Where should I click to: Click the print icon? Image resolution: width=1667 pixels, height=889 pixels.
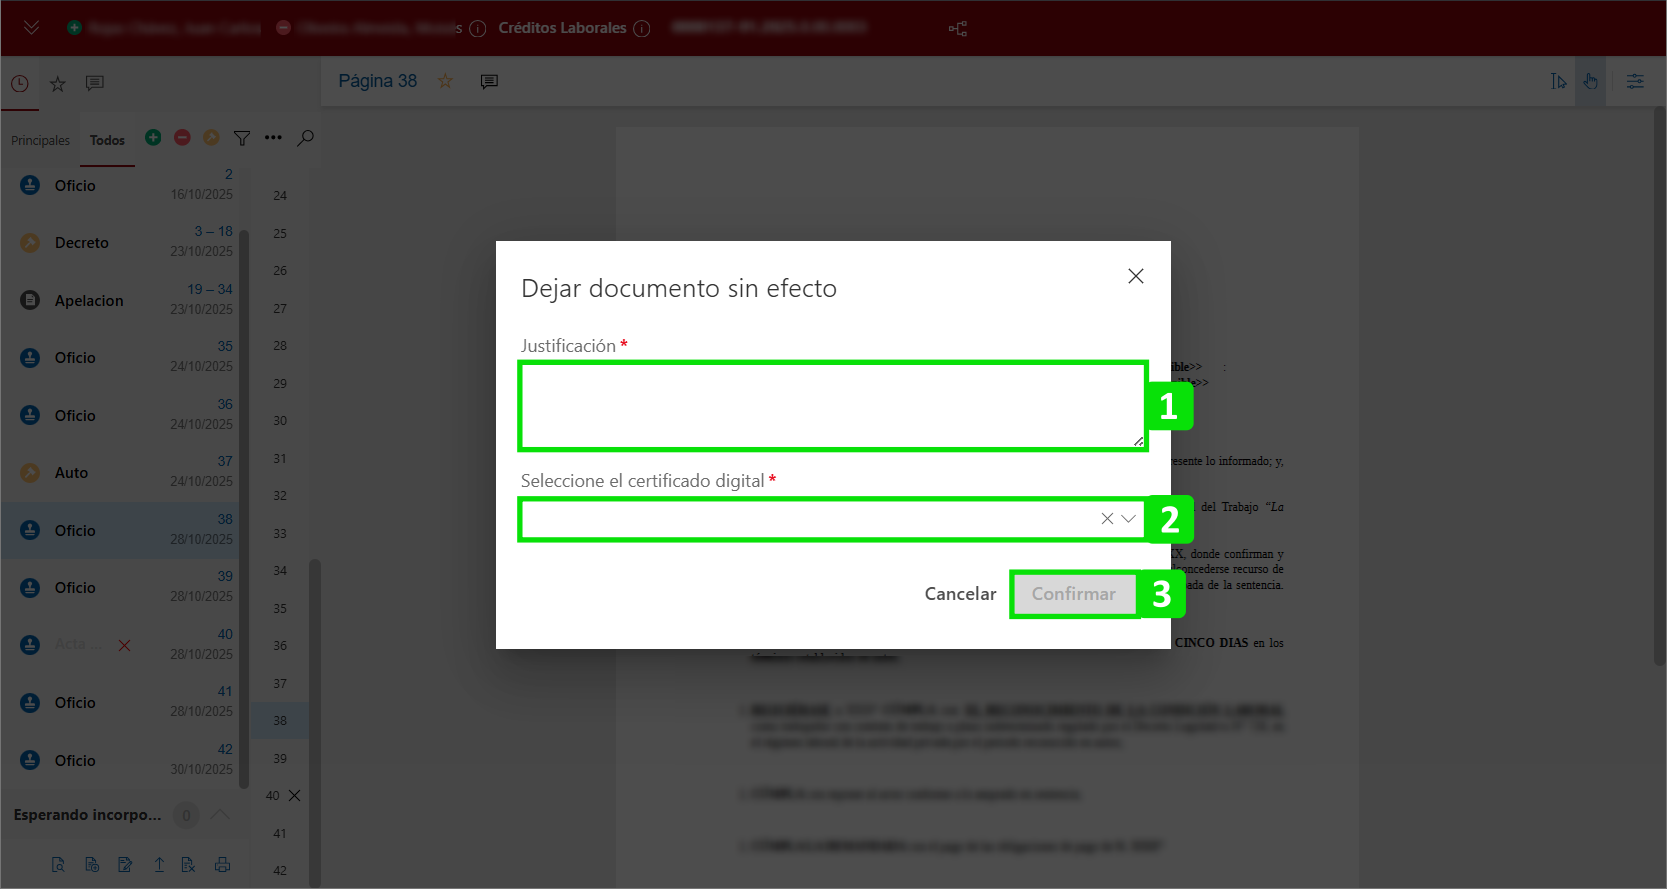[x=222, y=865]
